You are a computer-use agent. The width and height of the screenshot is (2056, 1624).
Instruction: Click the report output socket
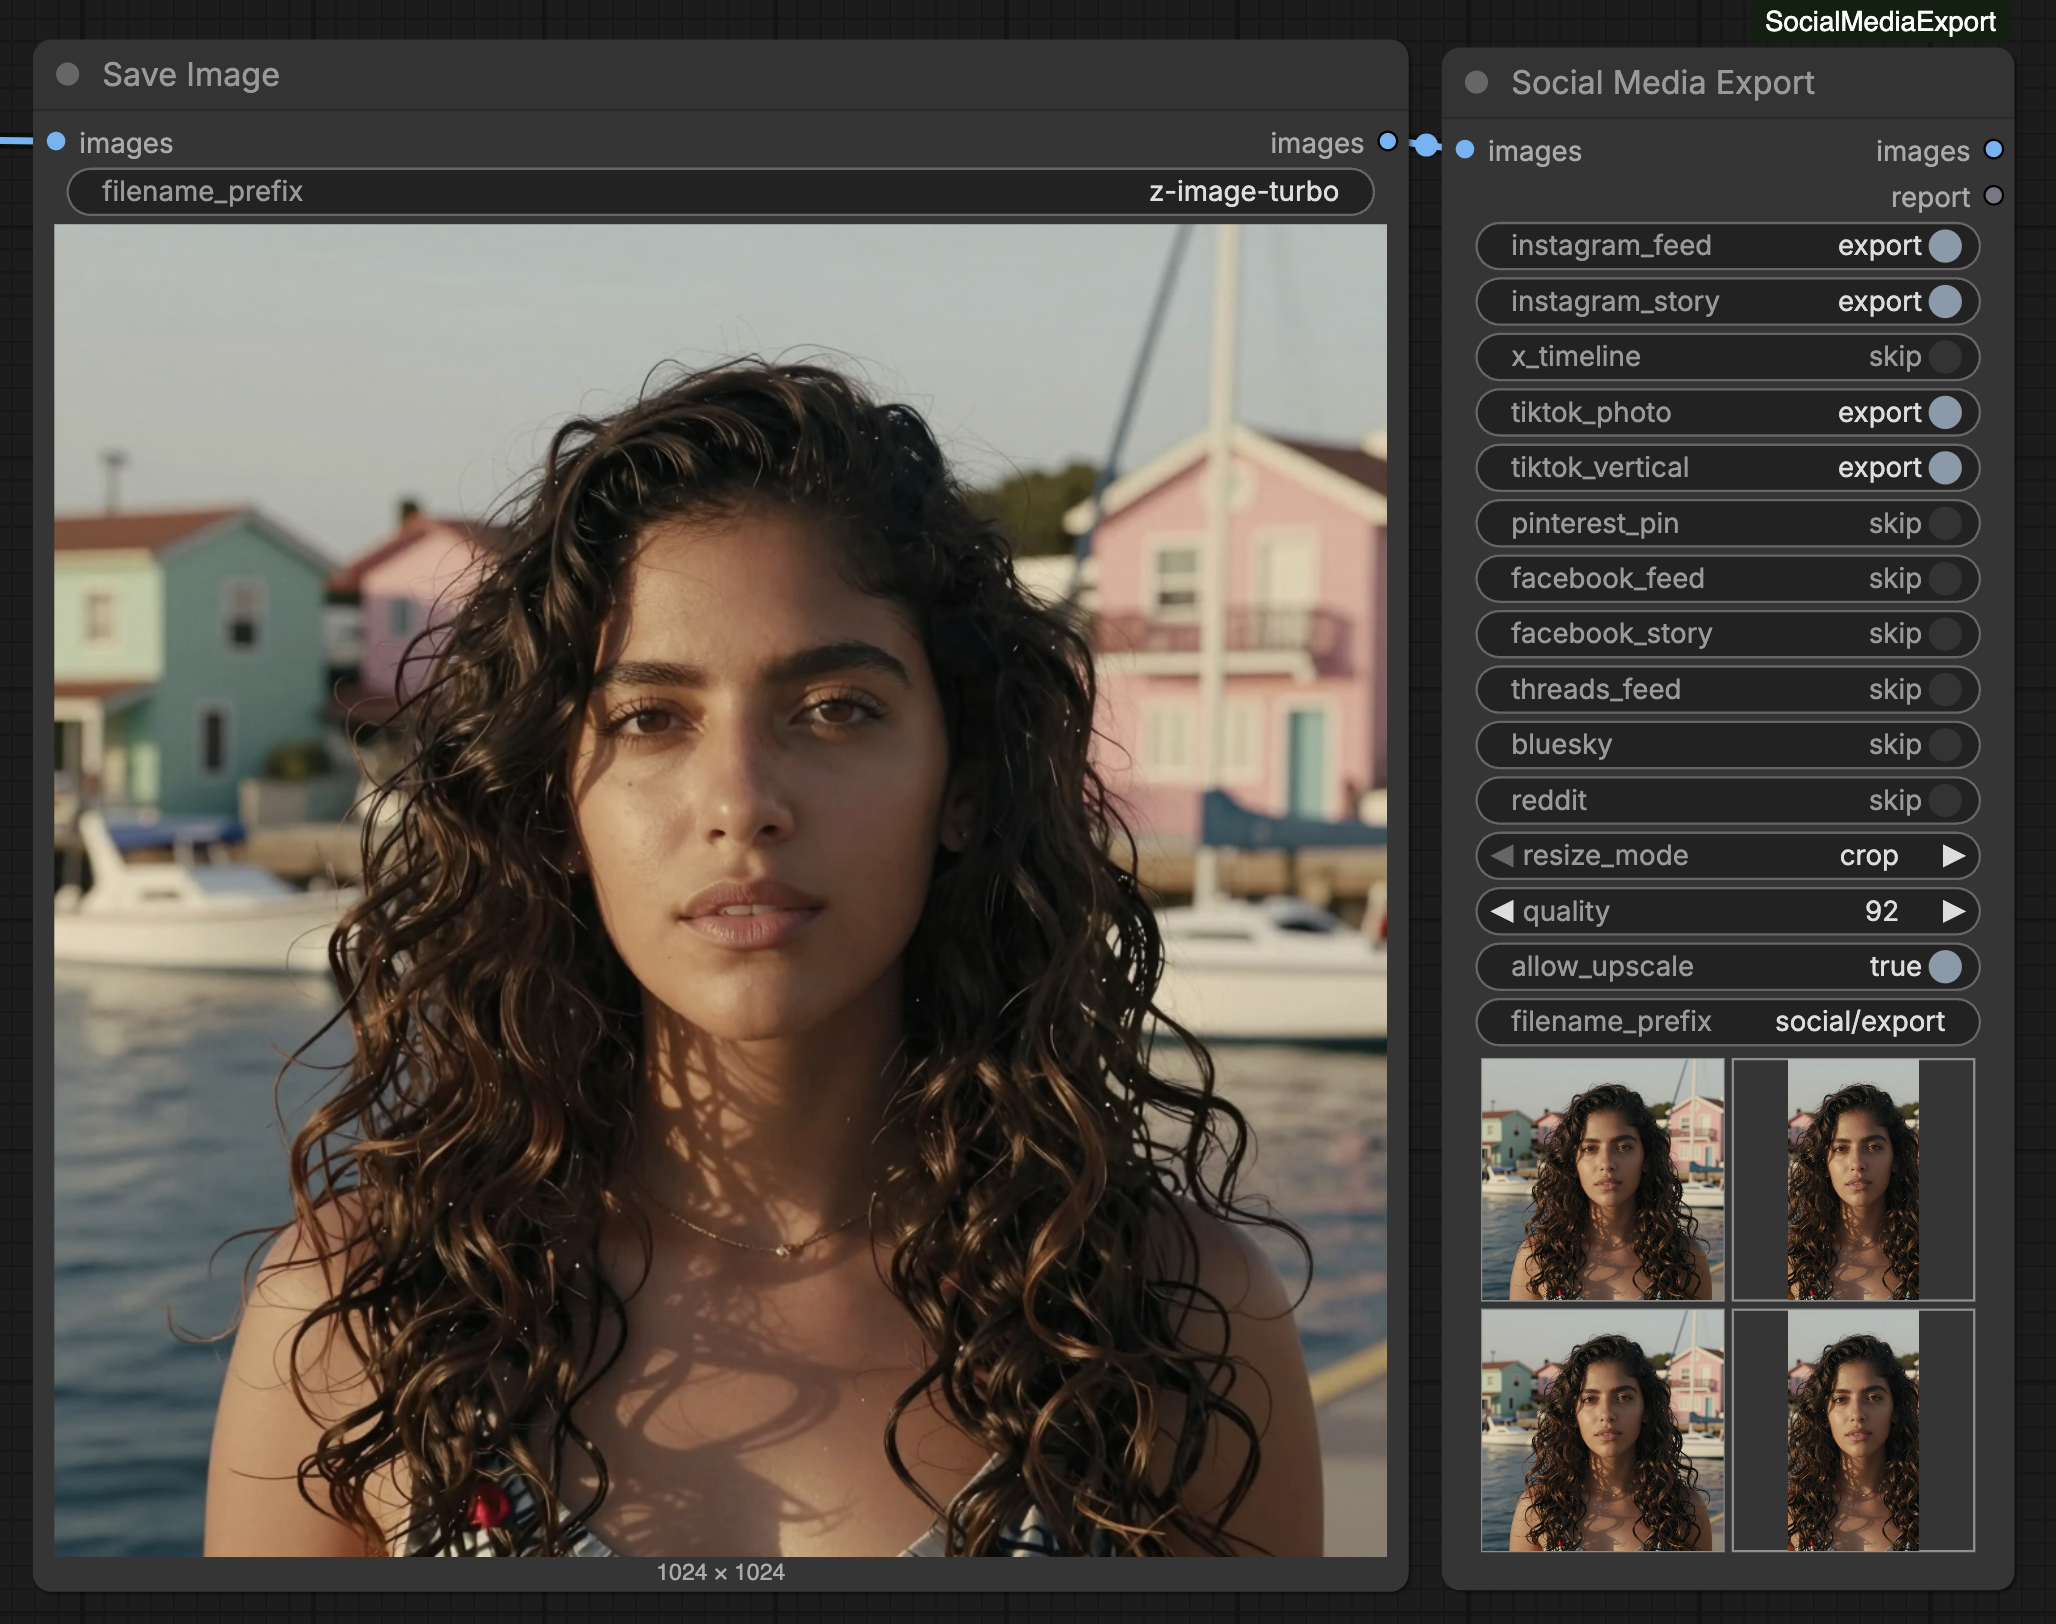pyautogui.click(x=1994, y=196)
